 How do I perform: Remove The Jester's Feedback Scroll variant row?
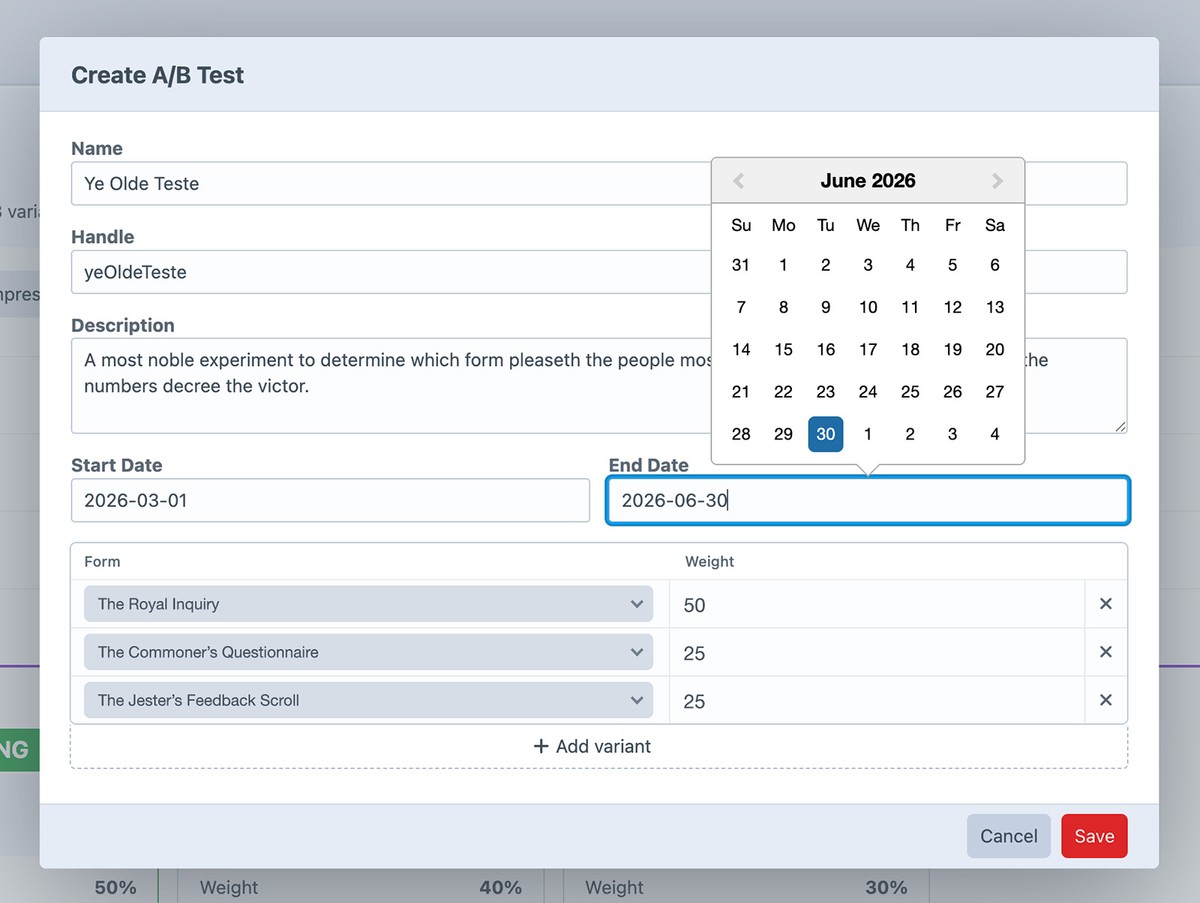1106,700
